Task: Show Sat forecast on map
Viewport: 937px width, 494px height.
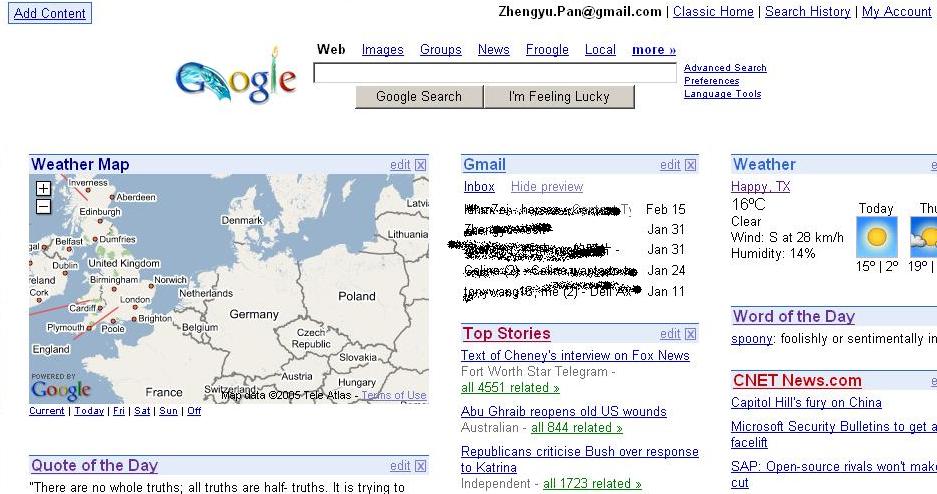Action: pos(142,411)
